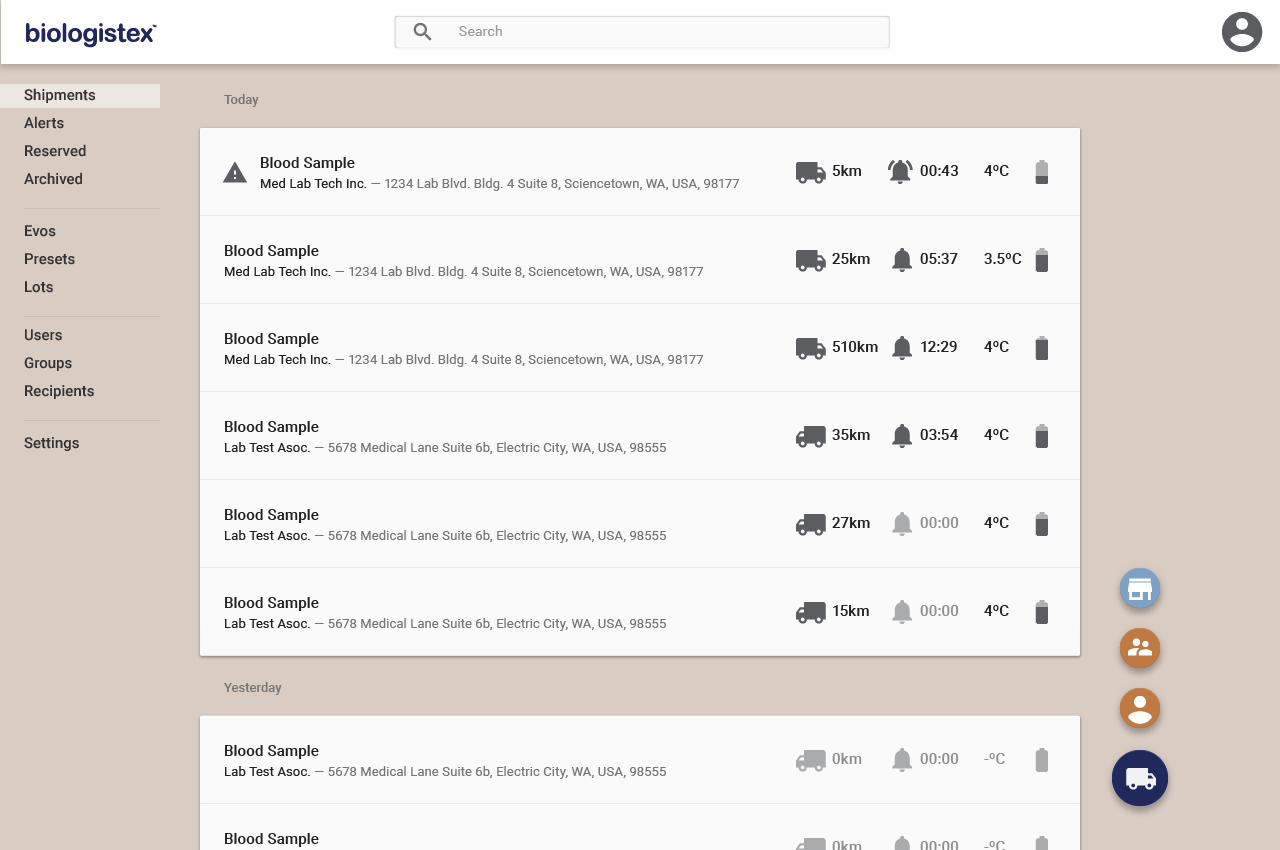Image resolution: width=1280 pixels, height=850 pixels.
Task: Click the battery level indicator on the 5km shipment
Action: point(1041,171)
